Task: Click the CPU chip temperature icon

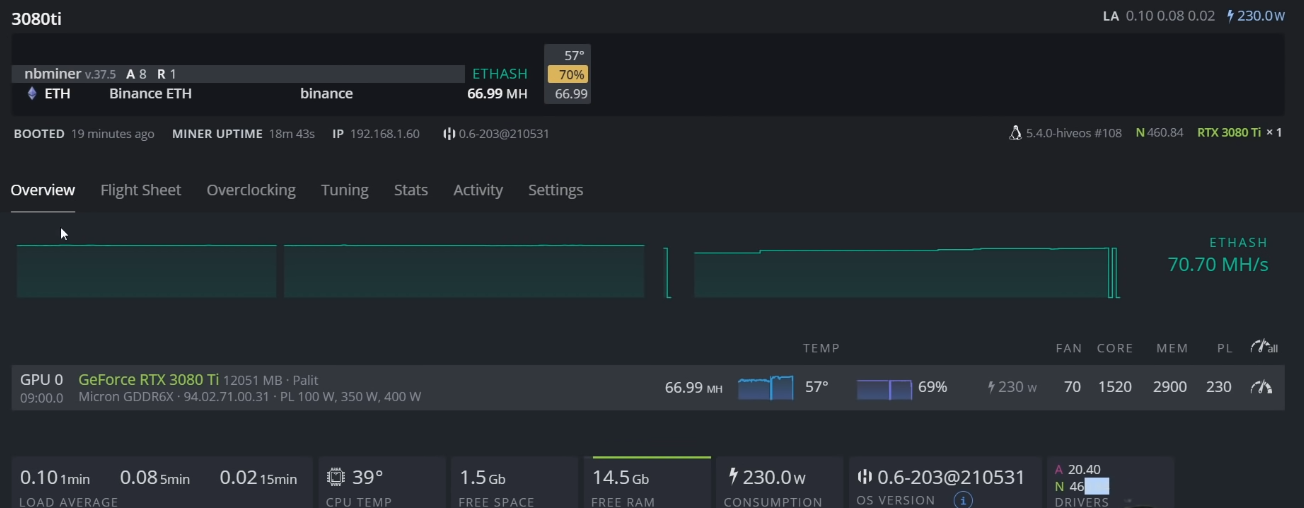Action: click(337, 477)
